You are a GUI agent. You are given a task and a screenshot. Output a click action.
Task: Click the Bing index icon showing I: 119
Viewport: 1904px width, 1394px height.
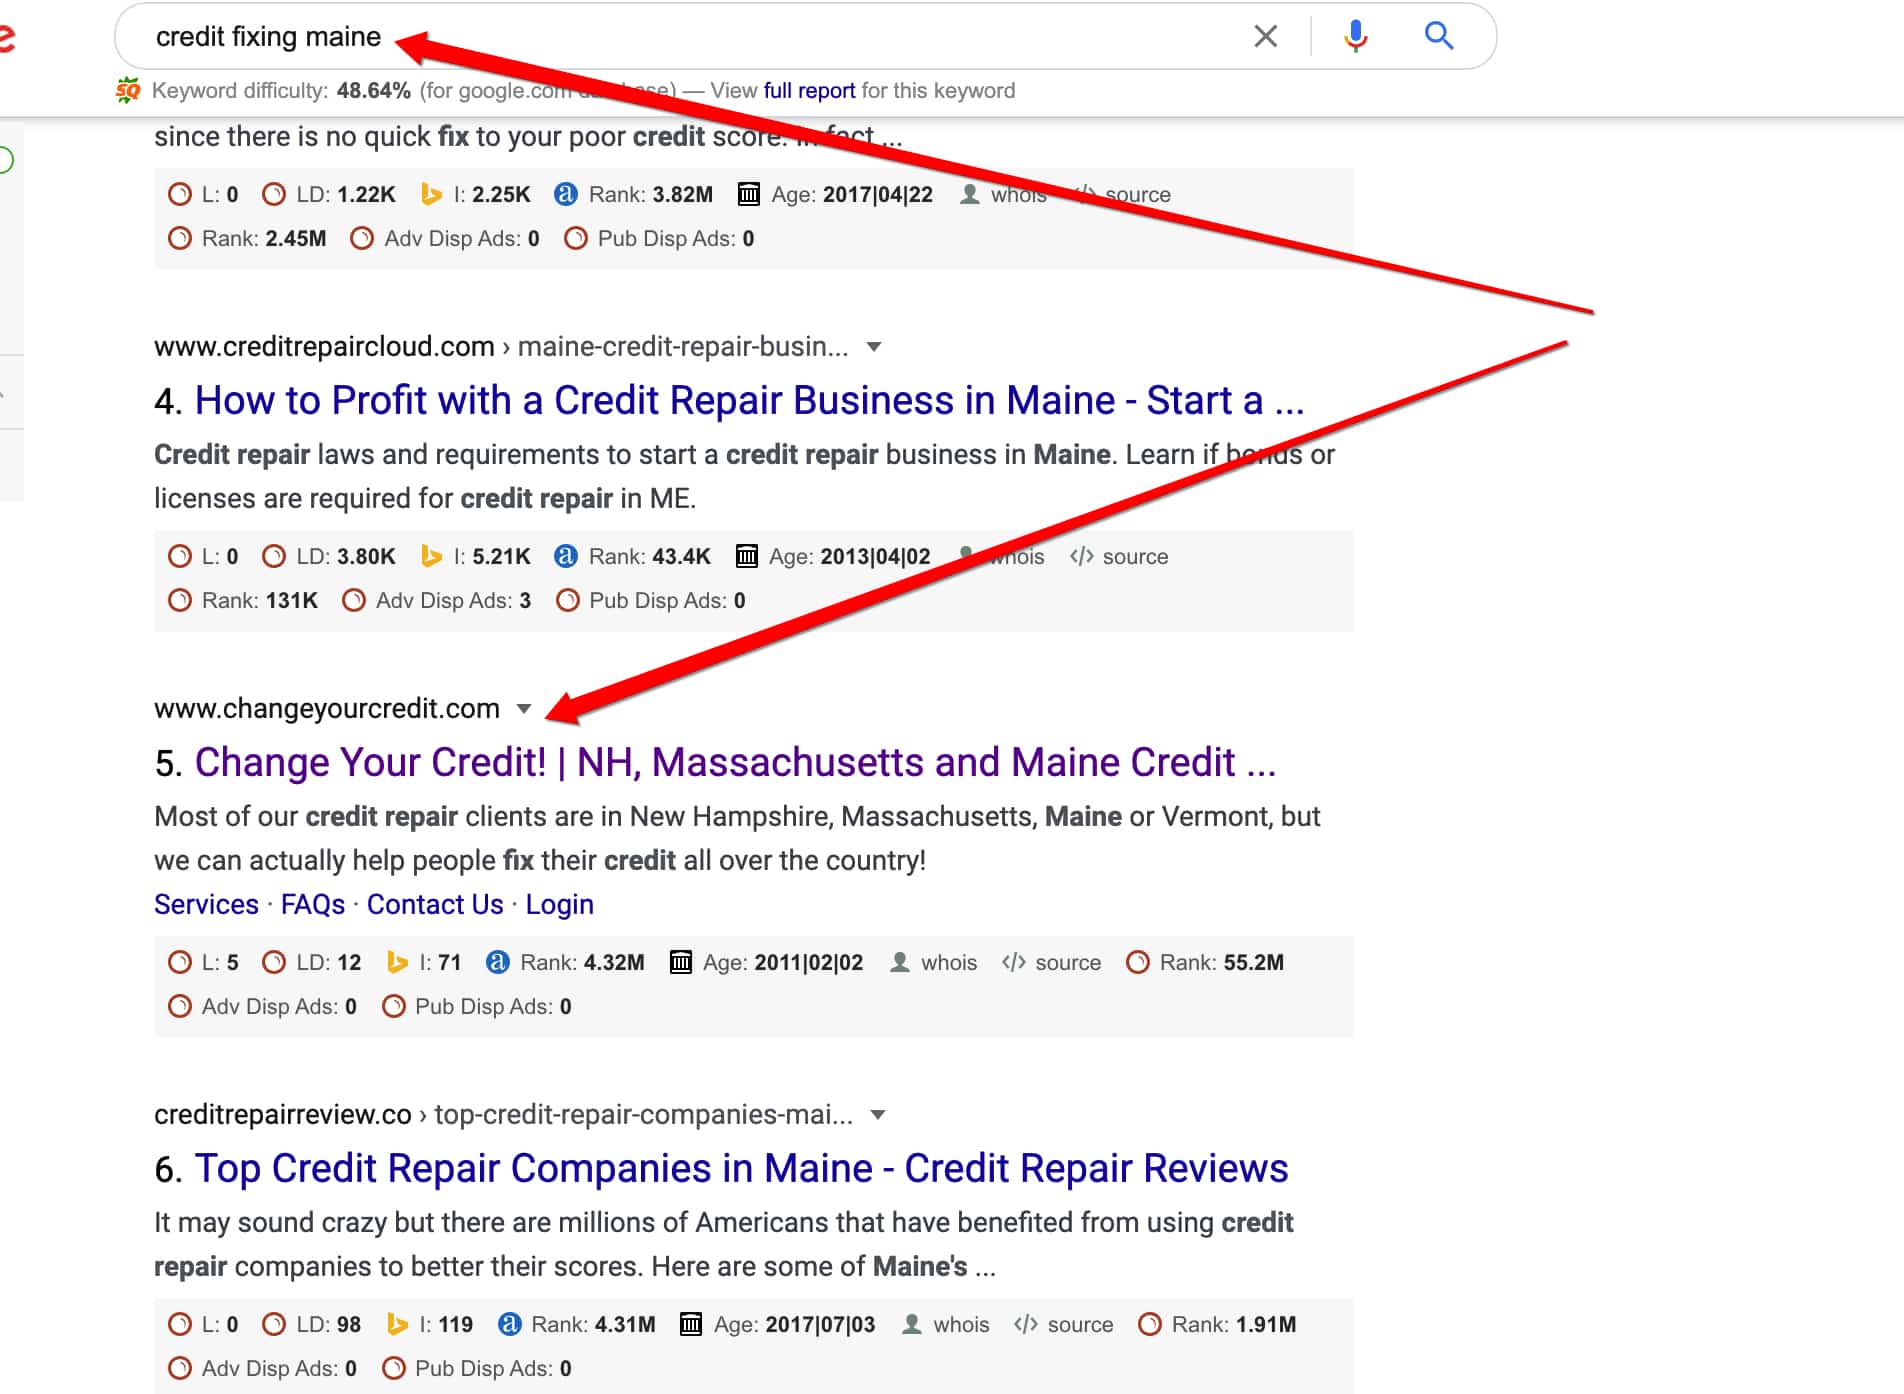(397, 1325)
